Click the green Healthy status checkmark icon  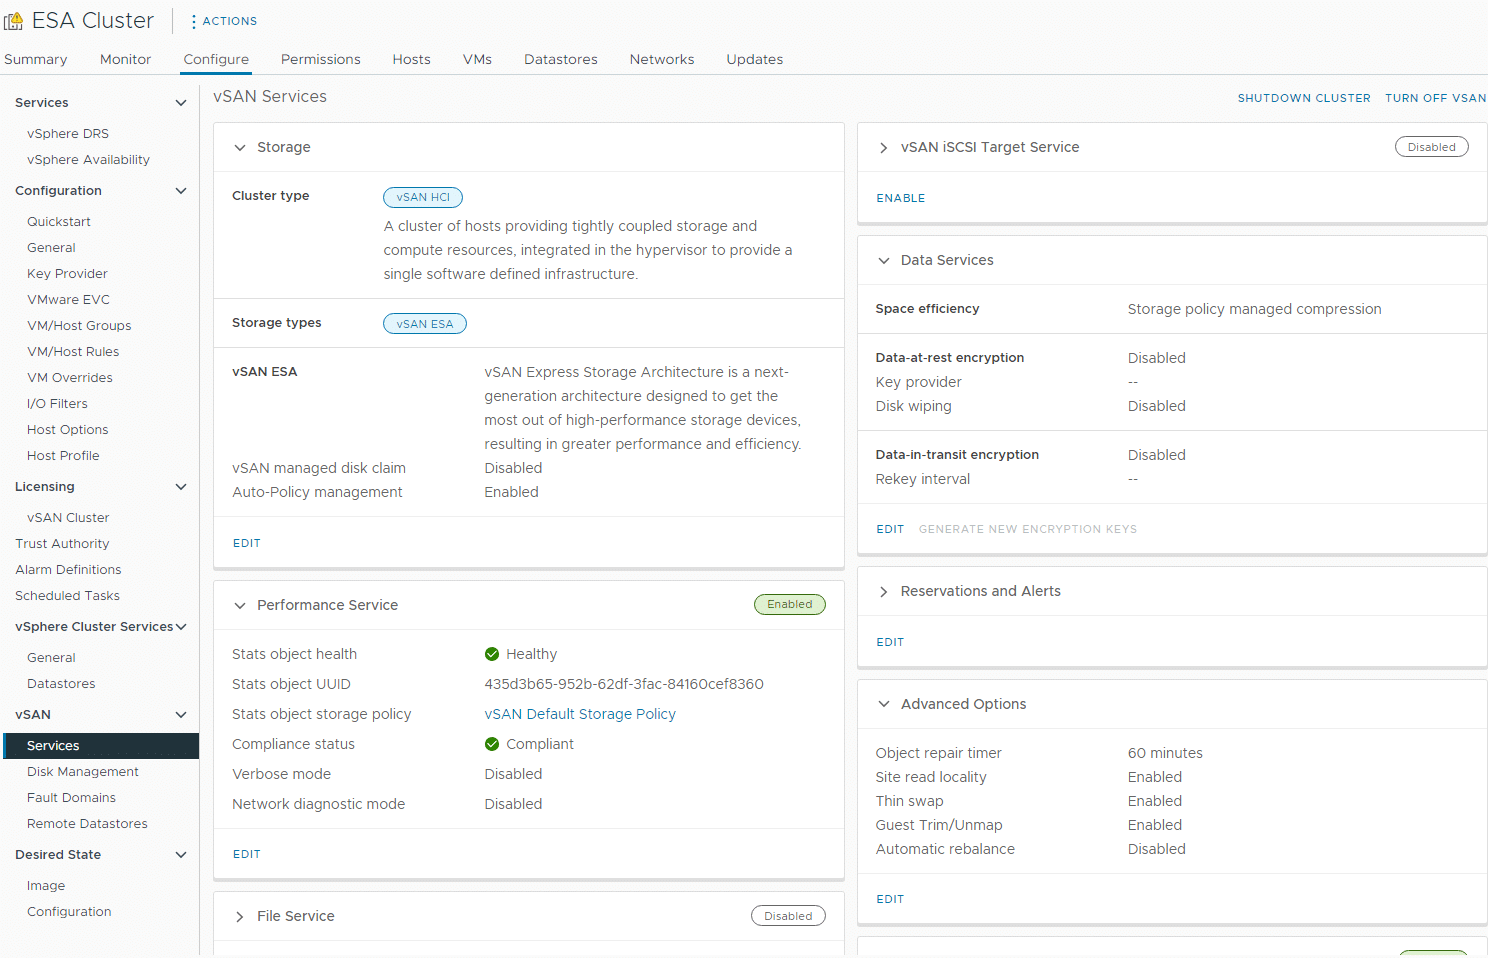coord(492,654)
